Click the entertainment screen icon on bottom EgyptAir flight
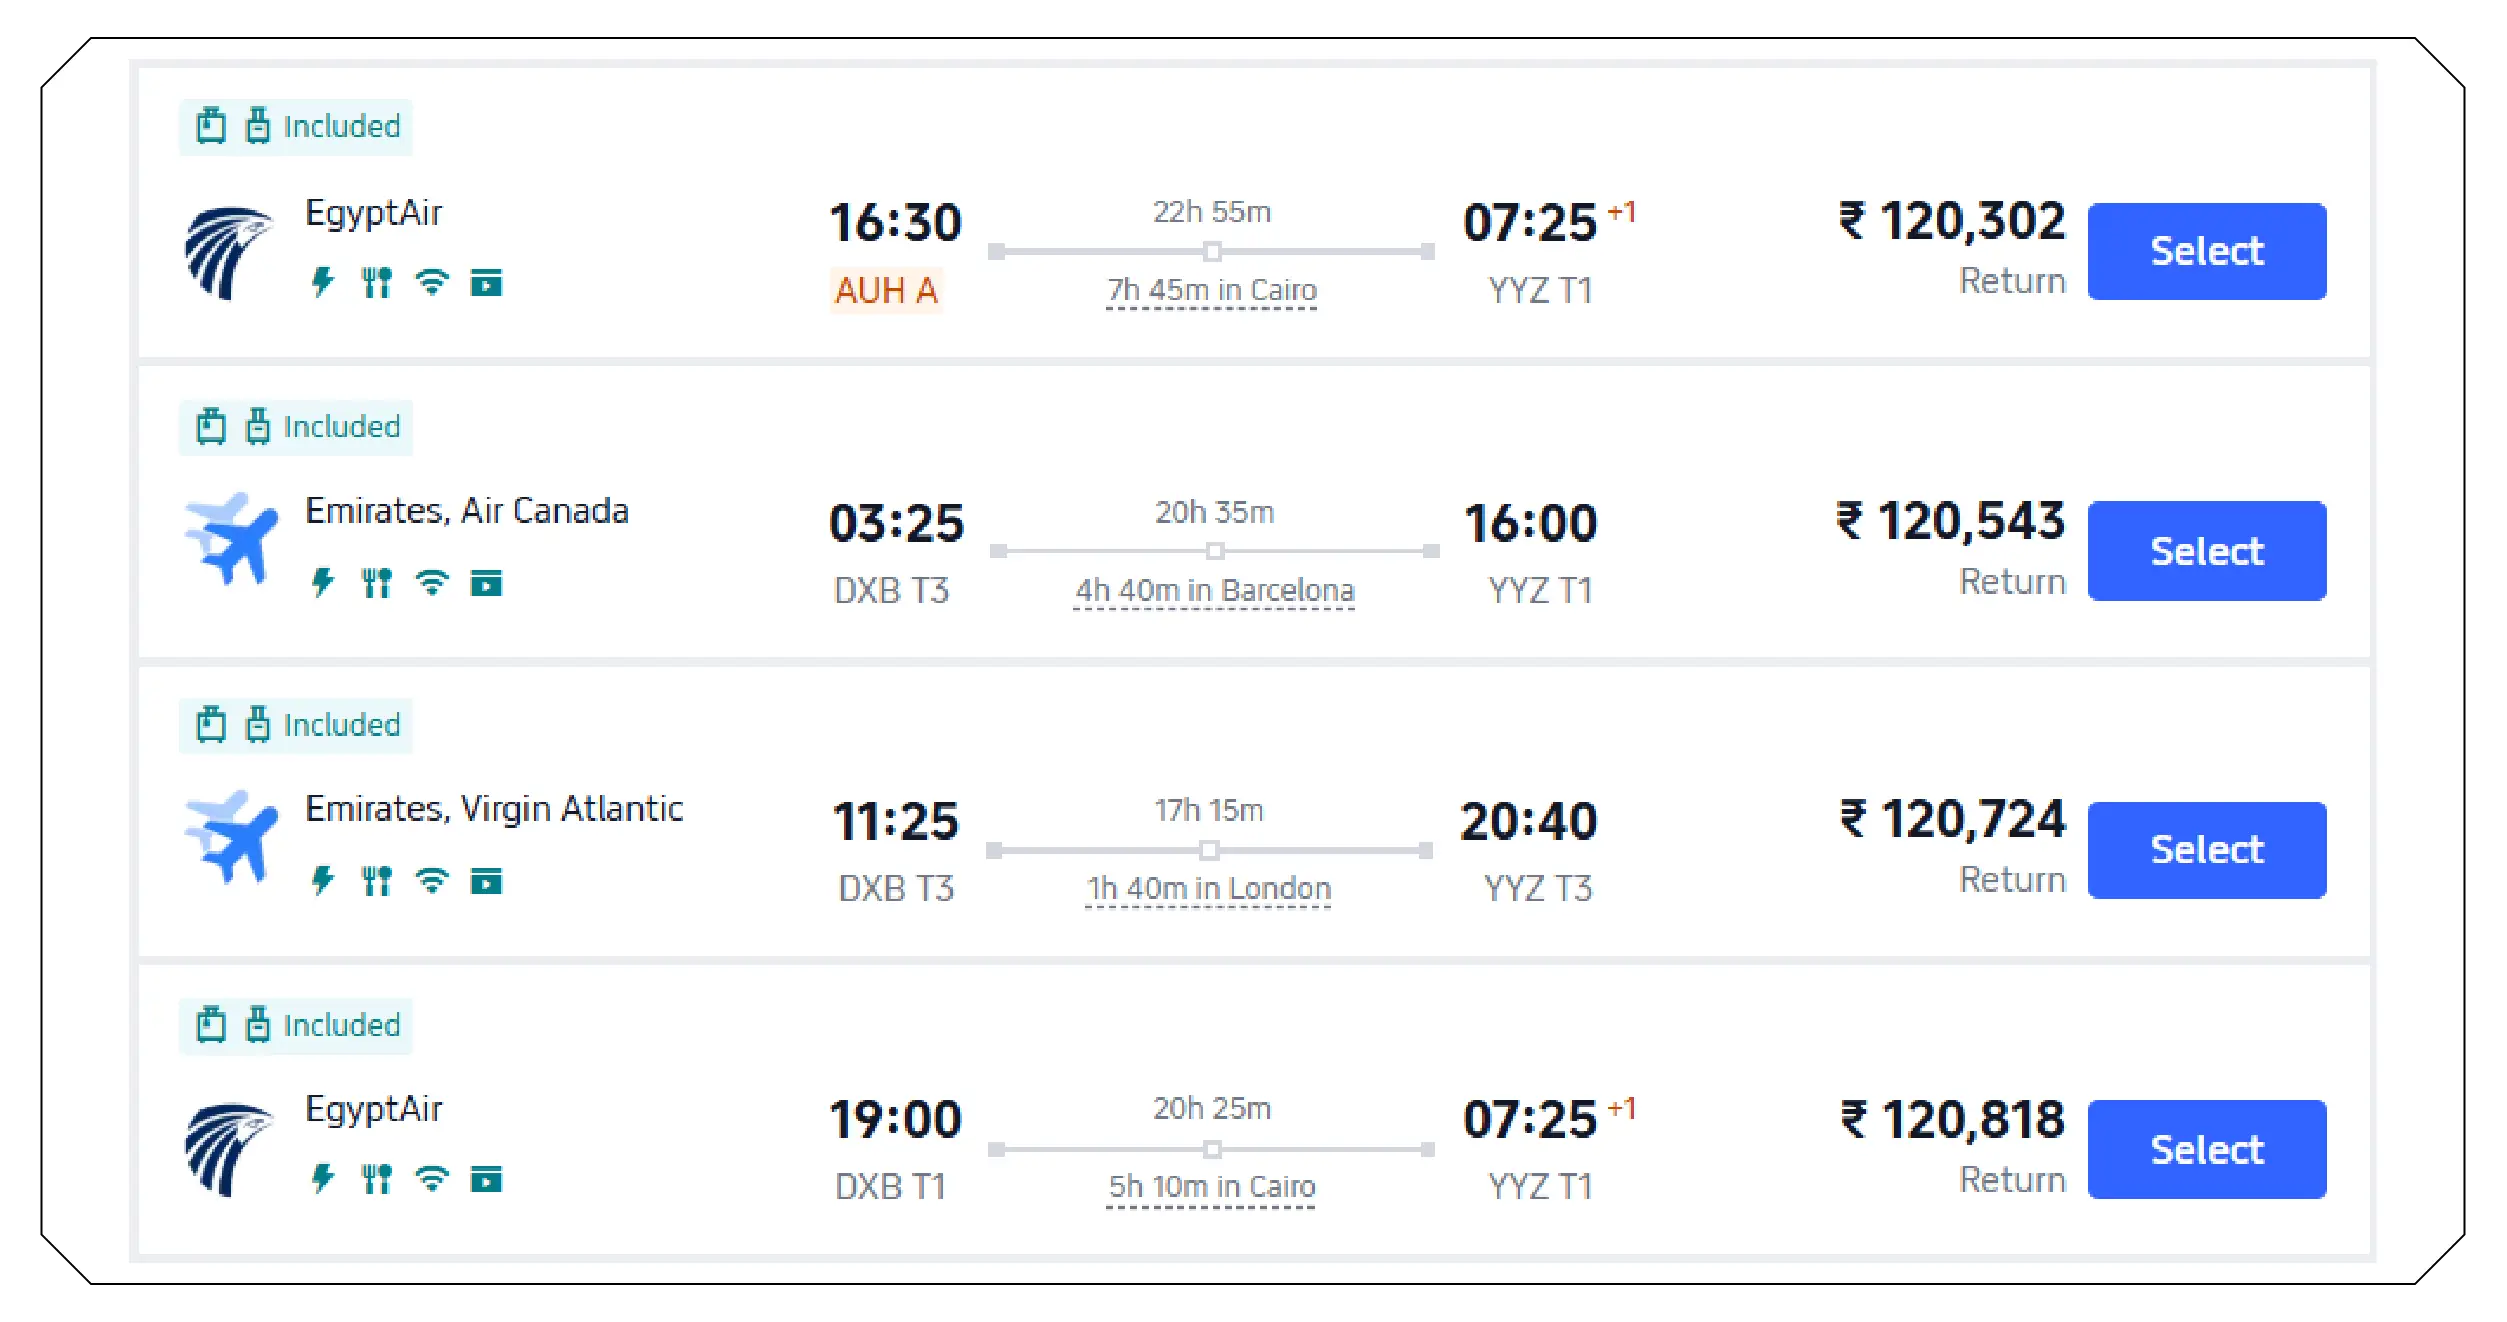The height and width of the screenshot is (1322, 2507). (485, 1180)
